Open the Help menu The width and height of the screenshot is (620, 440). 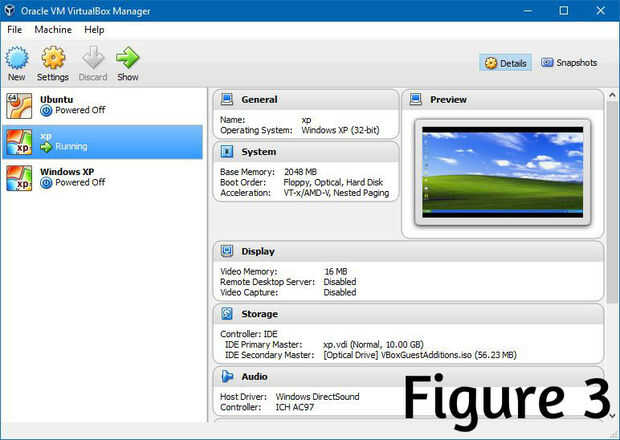click(94, 30)
